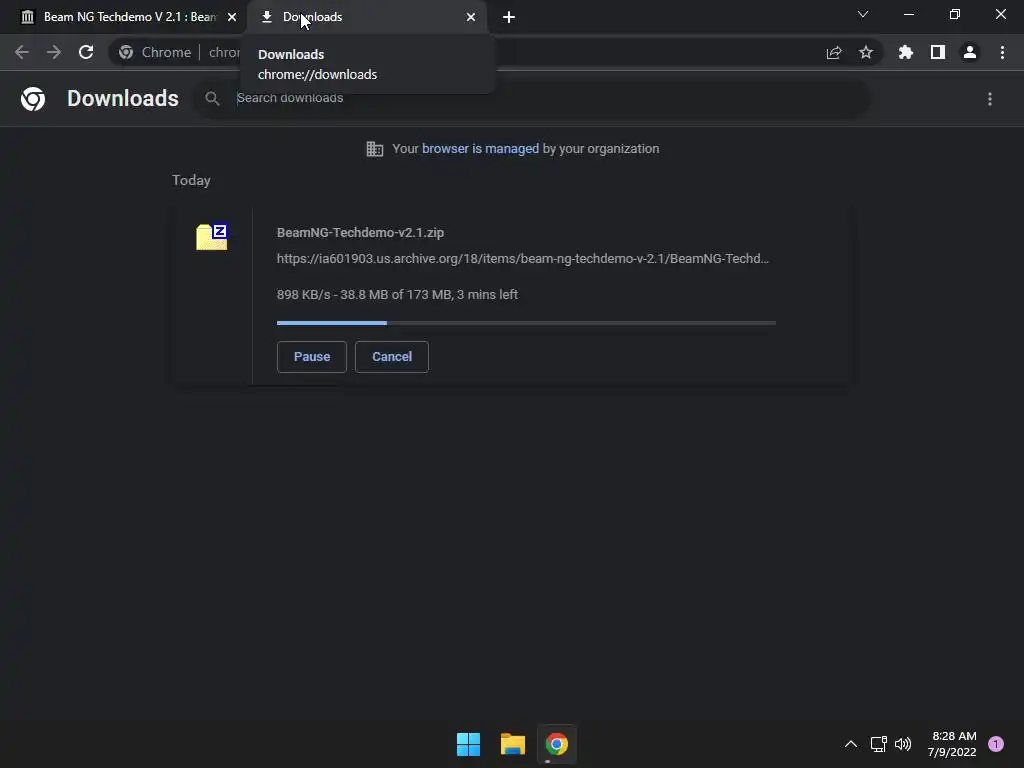Viewport: 1024px width, 768px height.
Task: Focus the Search downloads field
Action: (532, 98)
